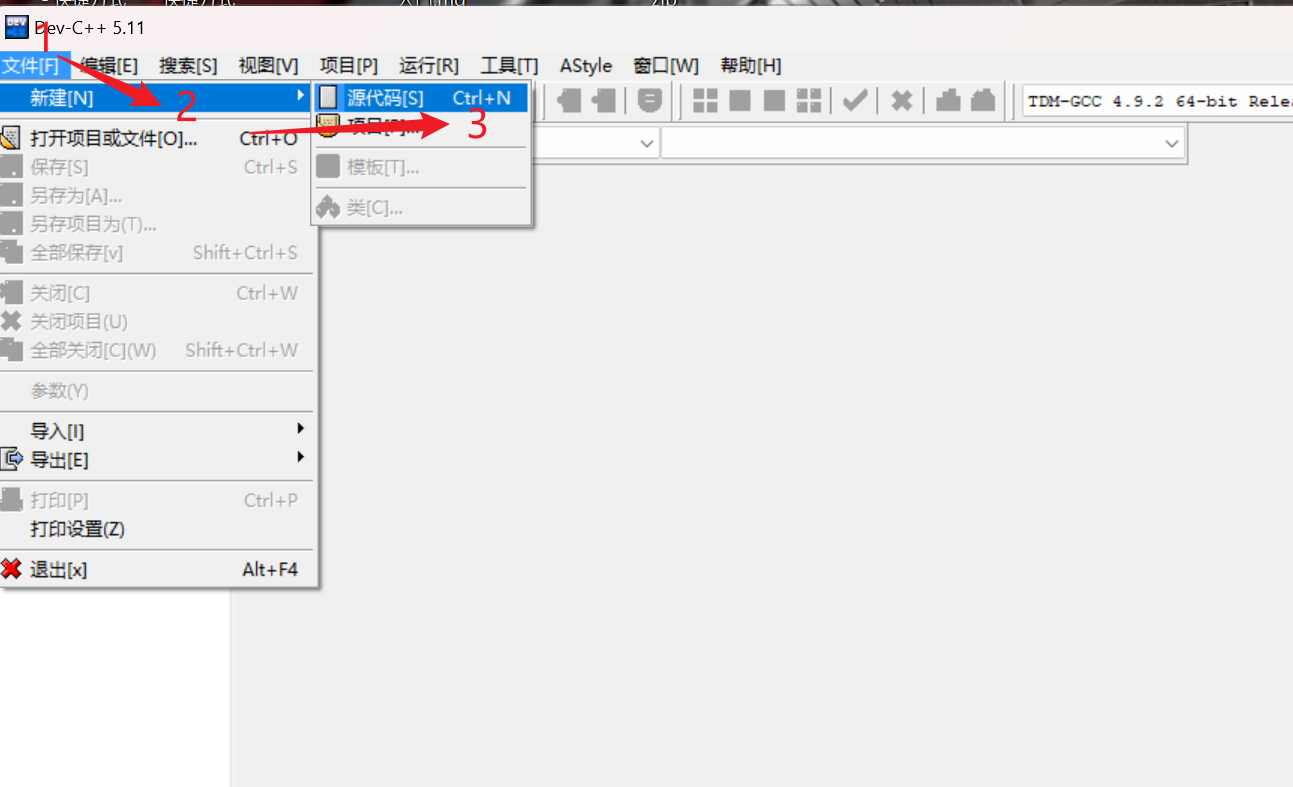The image size is (1293, 787).
Task: Click the Profile Analysis chart icon
Action: tap(948, 100)
